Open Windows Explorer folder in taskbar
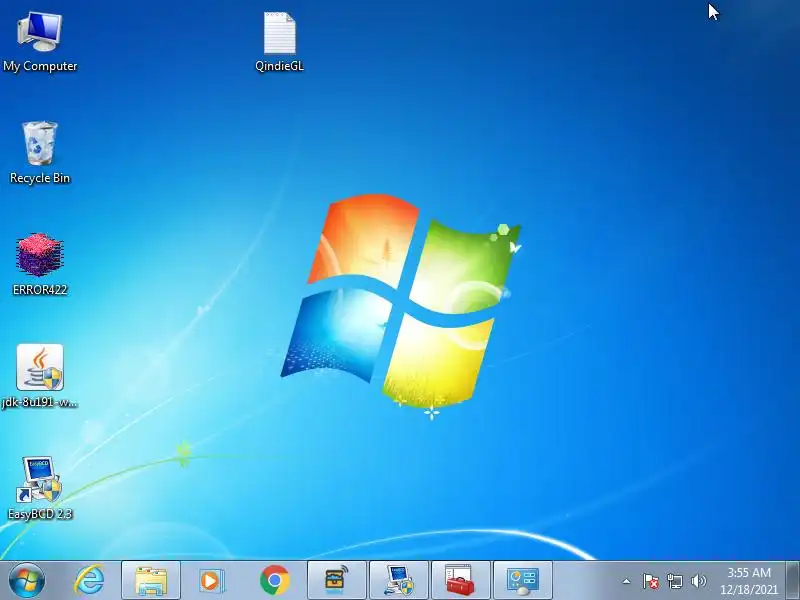 [x=151, y=581]
